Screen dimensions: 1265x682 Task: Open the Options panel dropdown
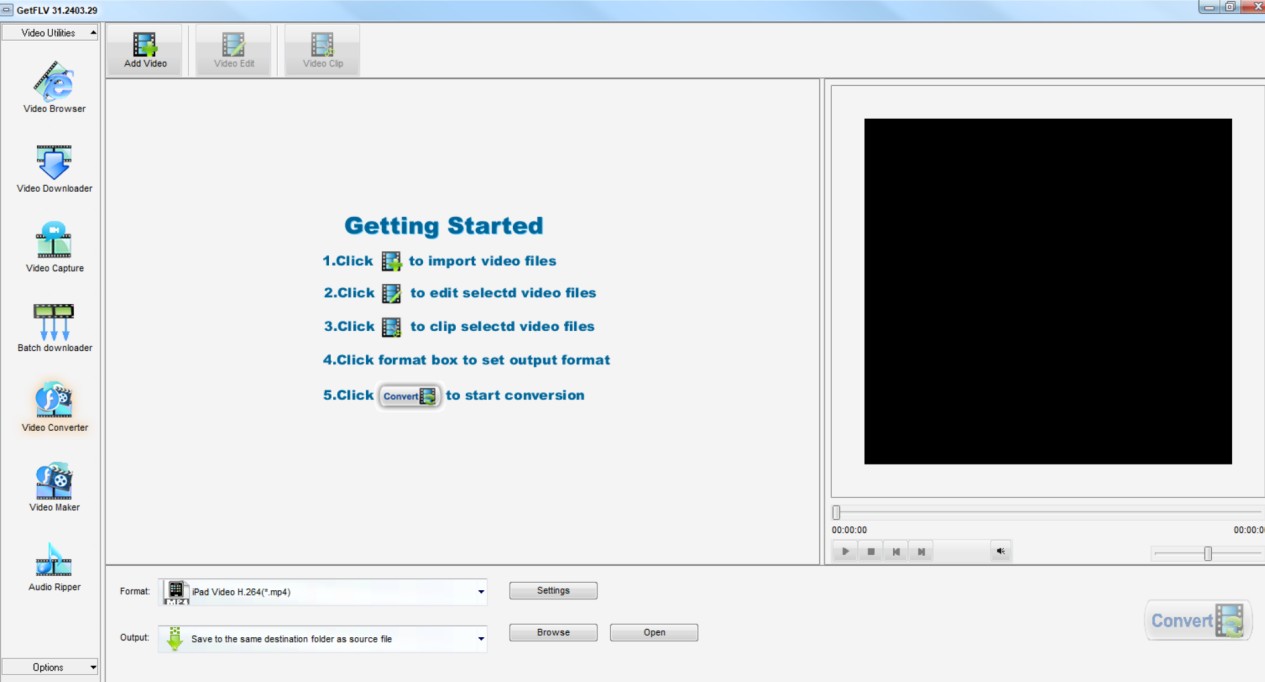[x=50, y=667]
